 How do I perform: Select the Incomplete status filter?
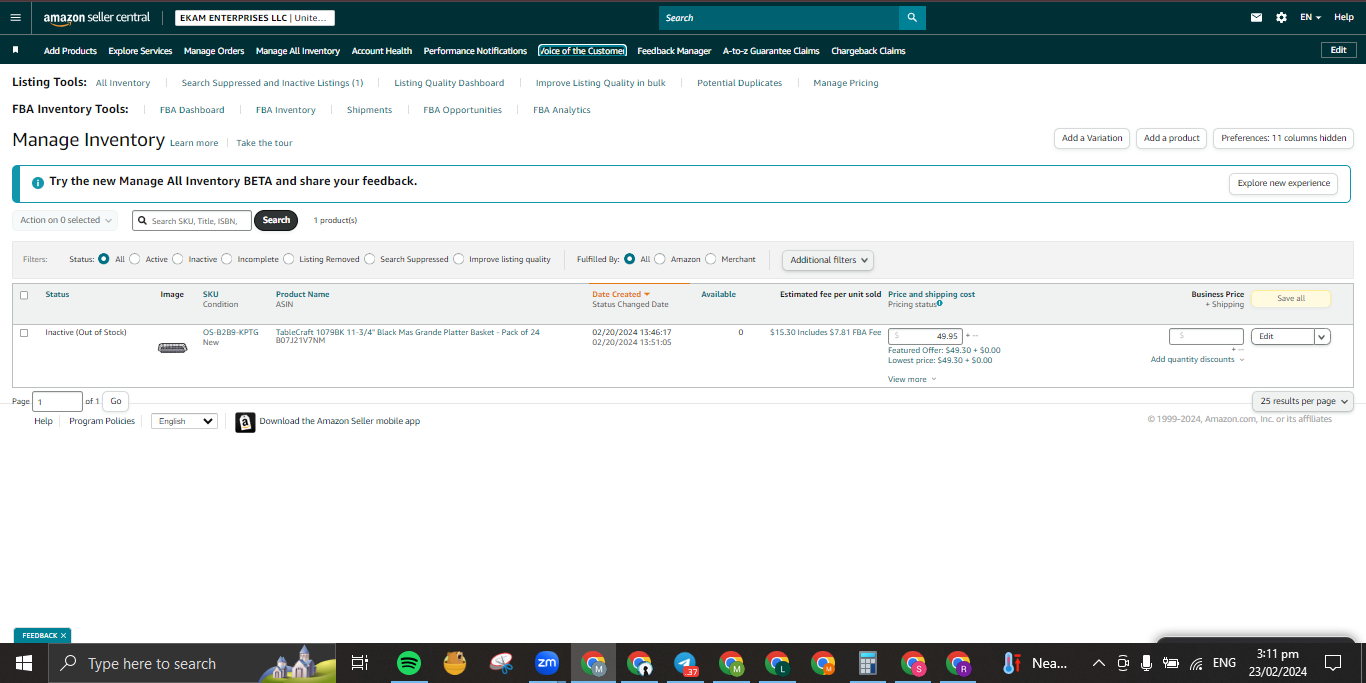(227, 259)
